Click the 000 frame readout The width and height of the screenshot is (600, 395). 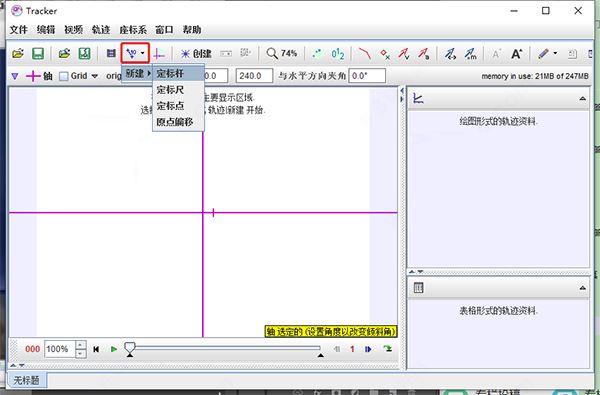click(x=33, y=349)
